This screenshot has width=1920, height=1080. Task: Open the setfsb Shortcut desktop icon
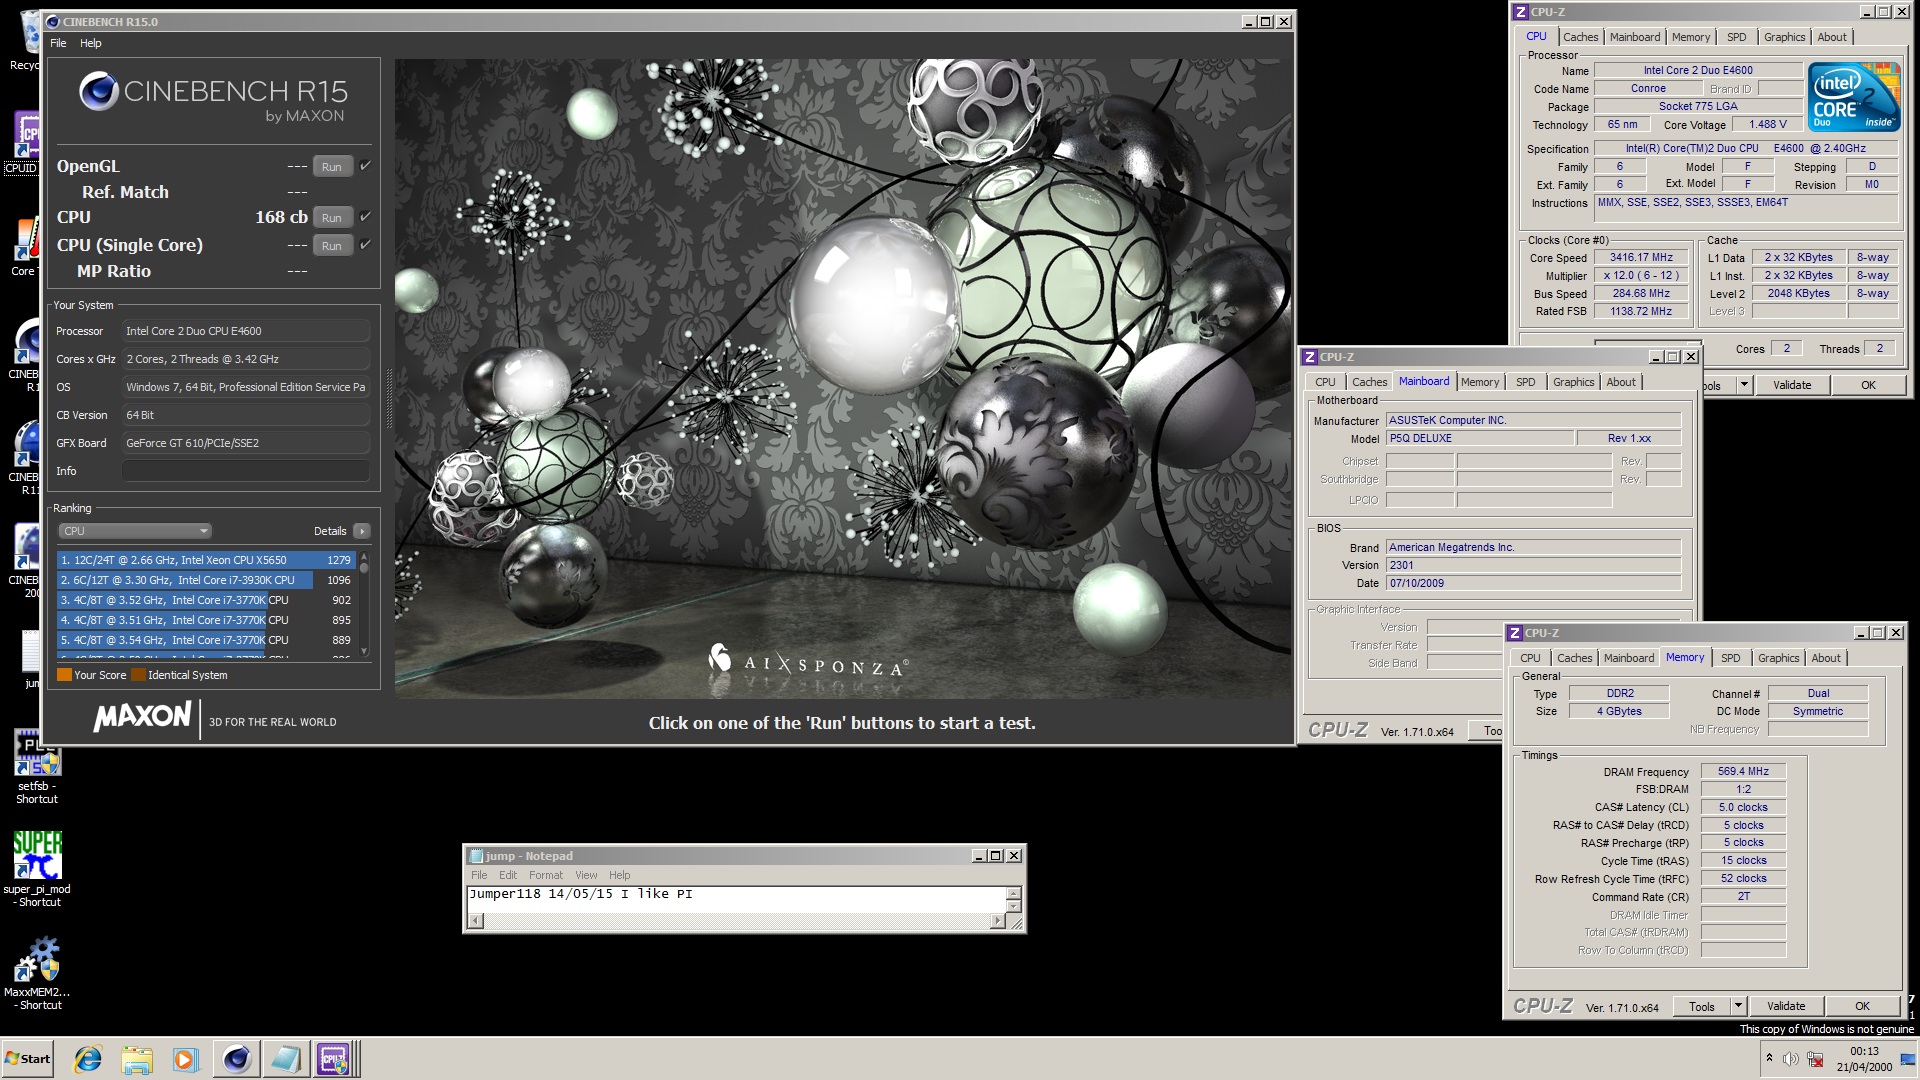(37, 767)
